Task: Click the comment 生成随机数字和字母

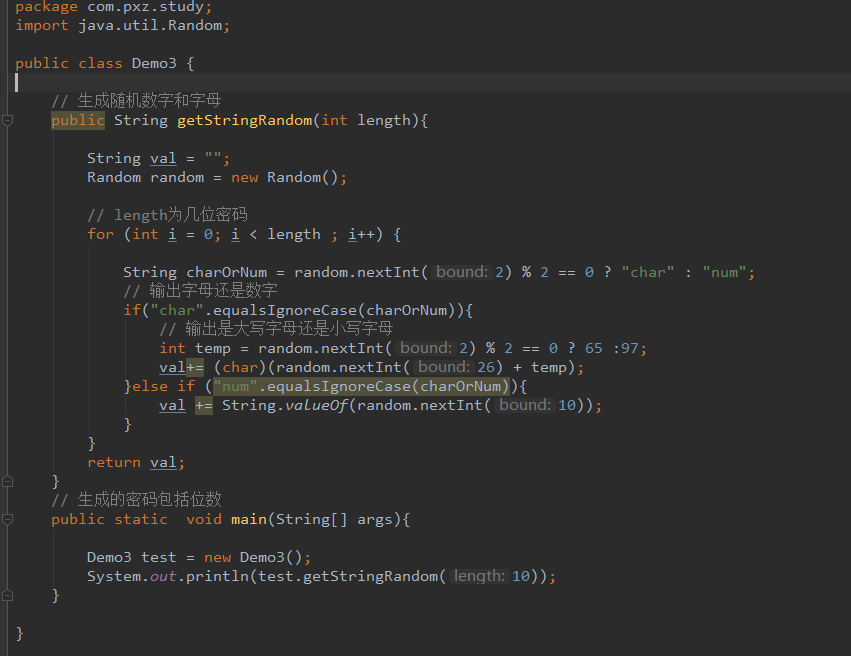Action: 136,100
